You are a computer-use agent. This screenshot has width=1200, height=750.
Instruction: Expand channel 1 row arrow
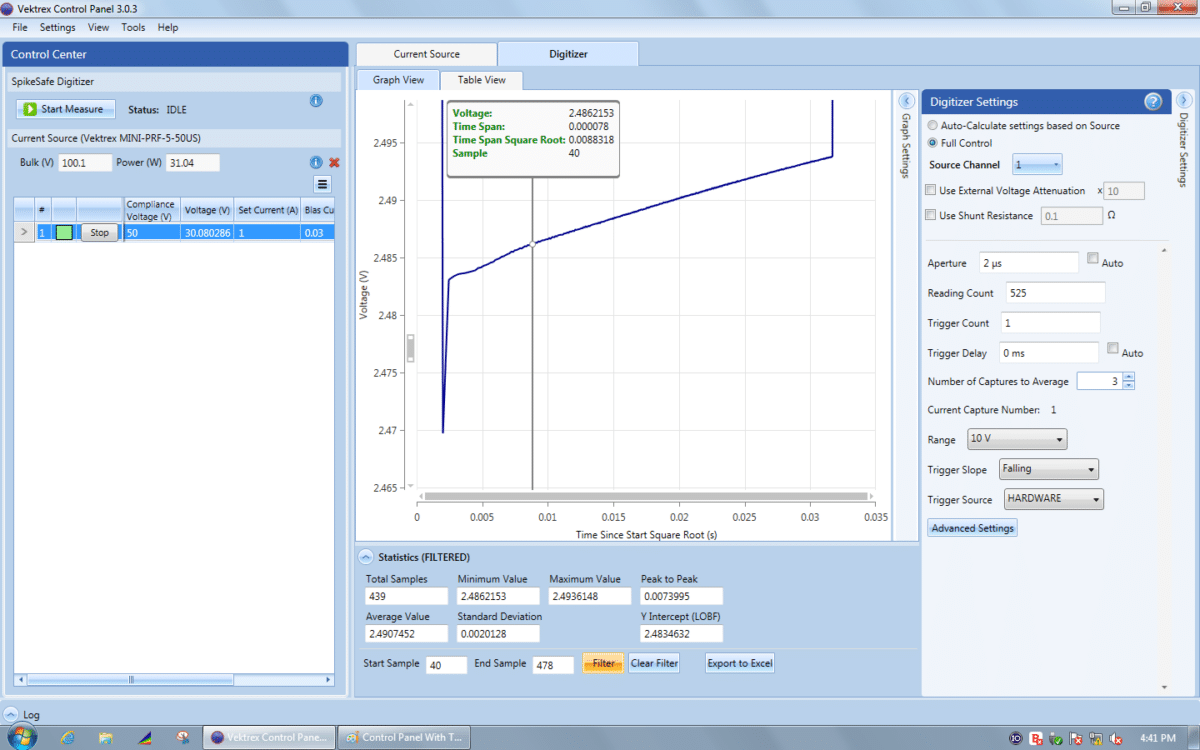coord(24,232)
